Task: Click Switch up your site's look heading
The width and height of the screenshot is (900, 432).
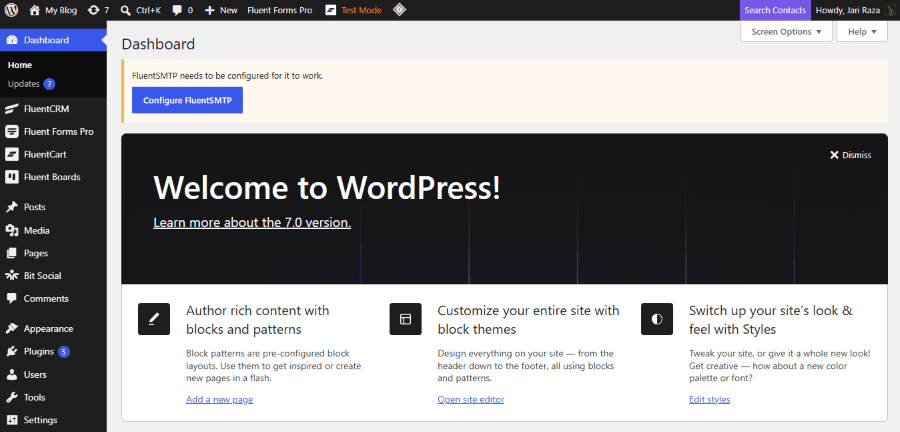Action: 771,320
